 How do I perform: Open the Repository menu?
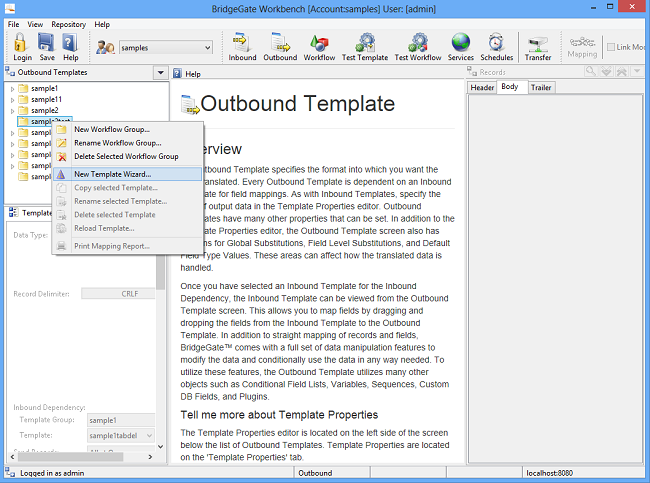click(x=68, y=24)
